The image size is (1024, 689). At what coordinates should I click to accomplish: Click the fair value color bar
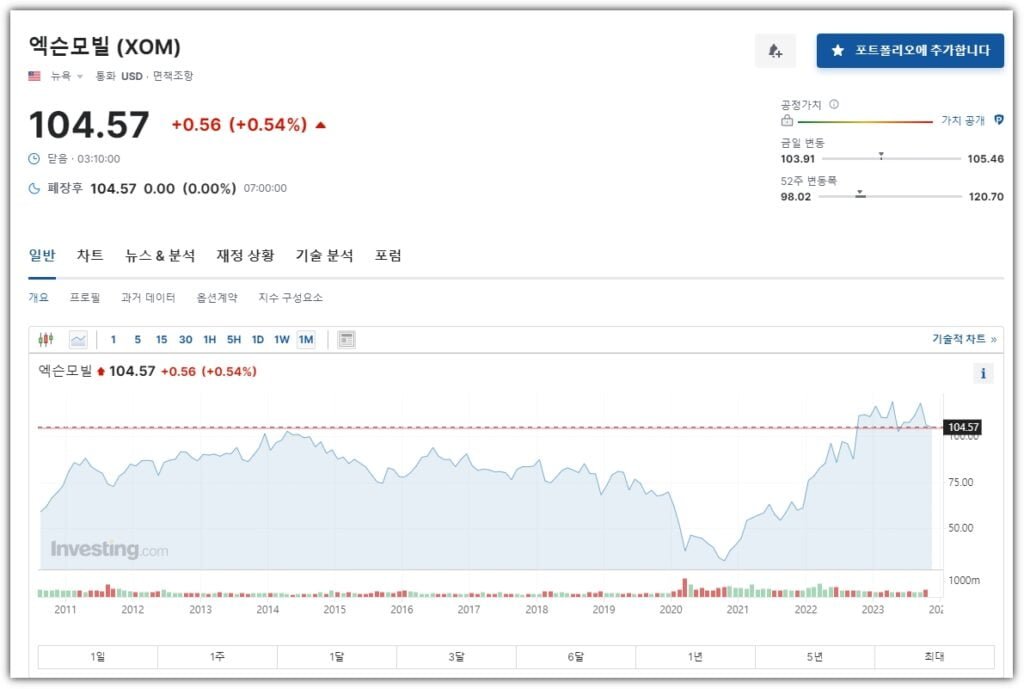click(865, 121)
